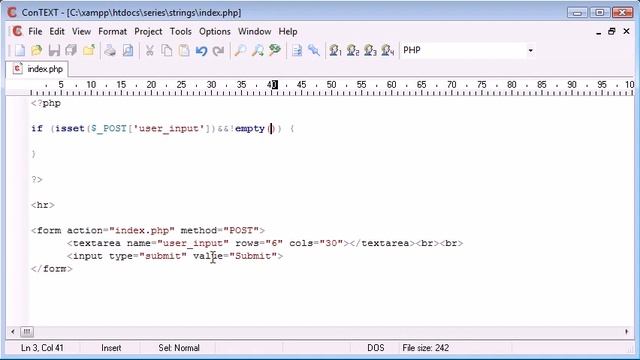The width and height of the screenshot is (640, 360).
Task: Open the Edit menu
Action: (x=57, y=31)
